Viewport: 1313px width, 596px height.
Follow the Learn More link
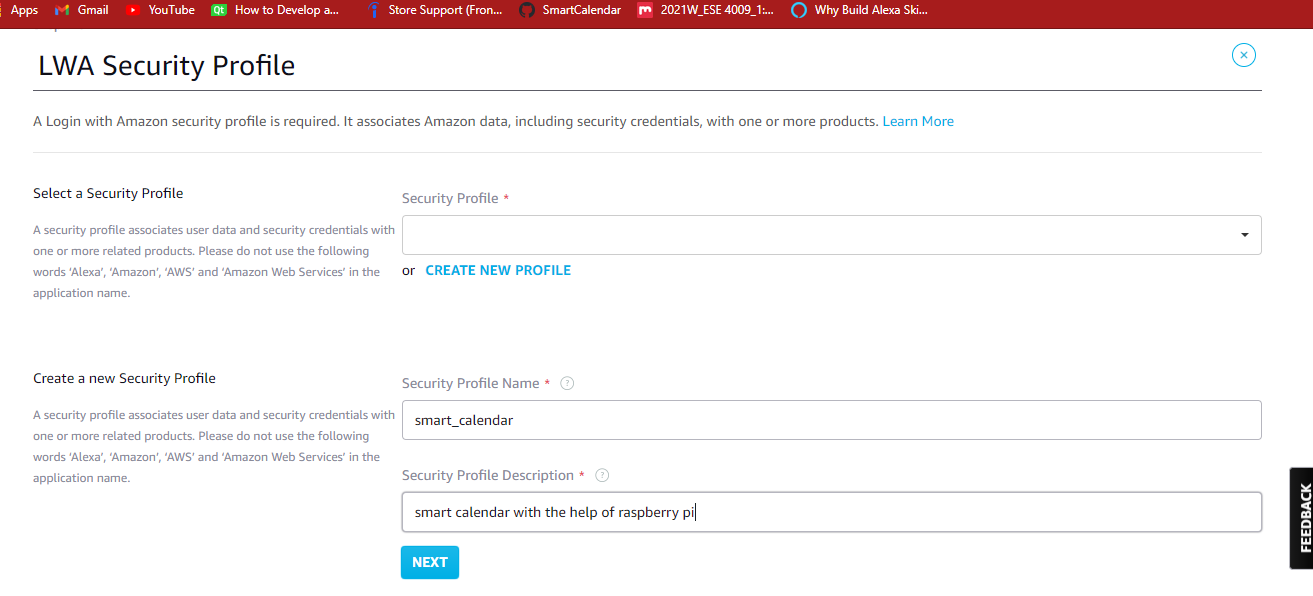pyautogui.click(x=918, y=121)
